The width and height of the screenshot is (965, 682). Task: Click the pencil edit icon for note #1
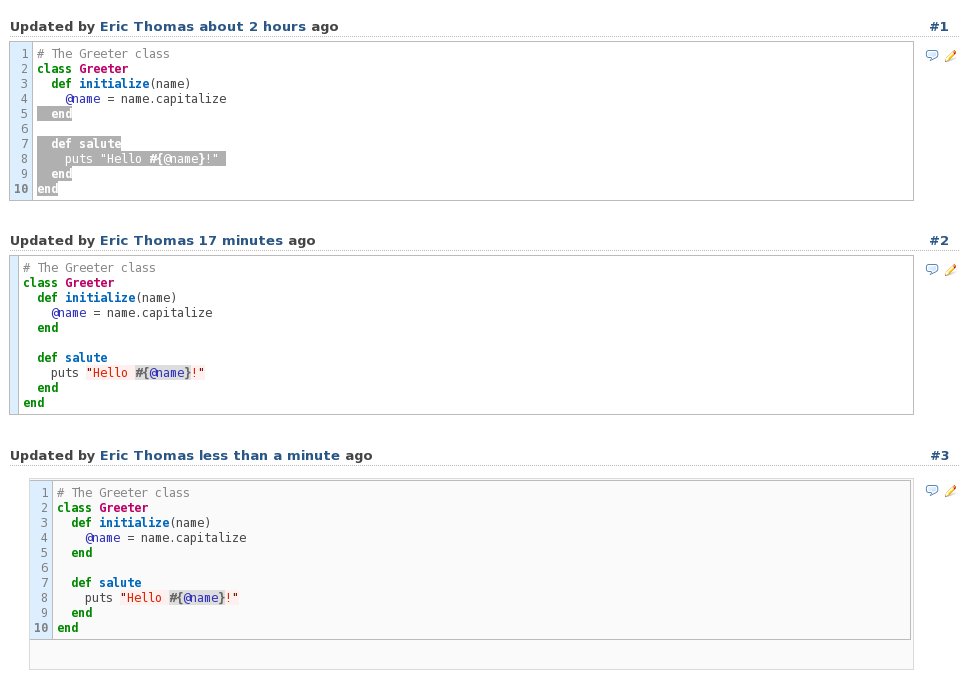point(951,55)
